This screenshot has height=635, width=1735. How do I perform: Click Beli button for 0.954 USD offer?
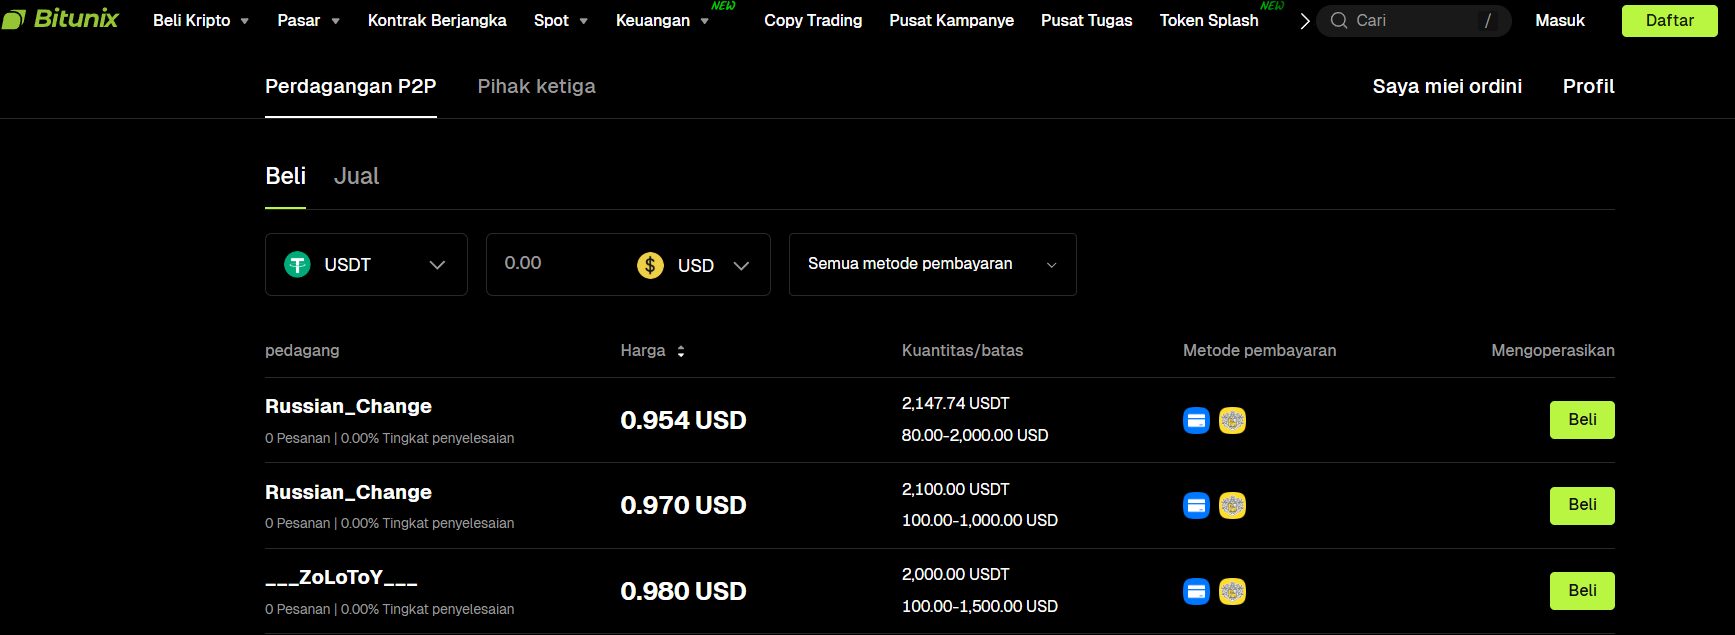pyautogui.click(x=1582, y=420)
